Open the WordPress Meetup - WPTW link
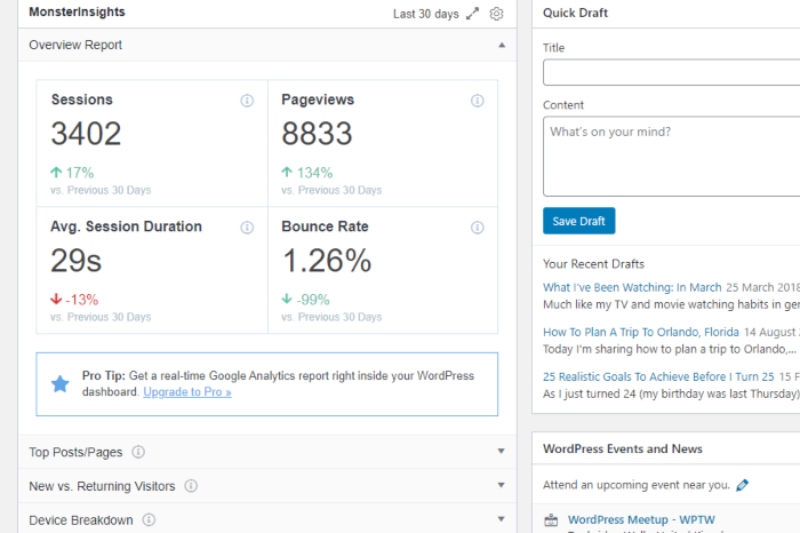800x533 pixels. pos(641,520)
